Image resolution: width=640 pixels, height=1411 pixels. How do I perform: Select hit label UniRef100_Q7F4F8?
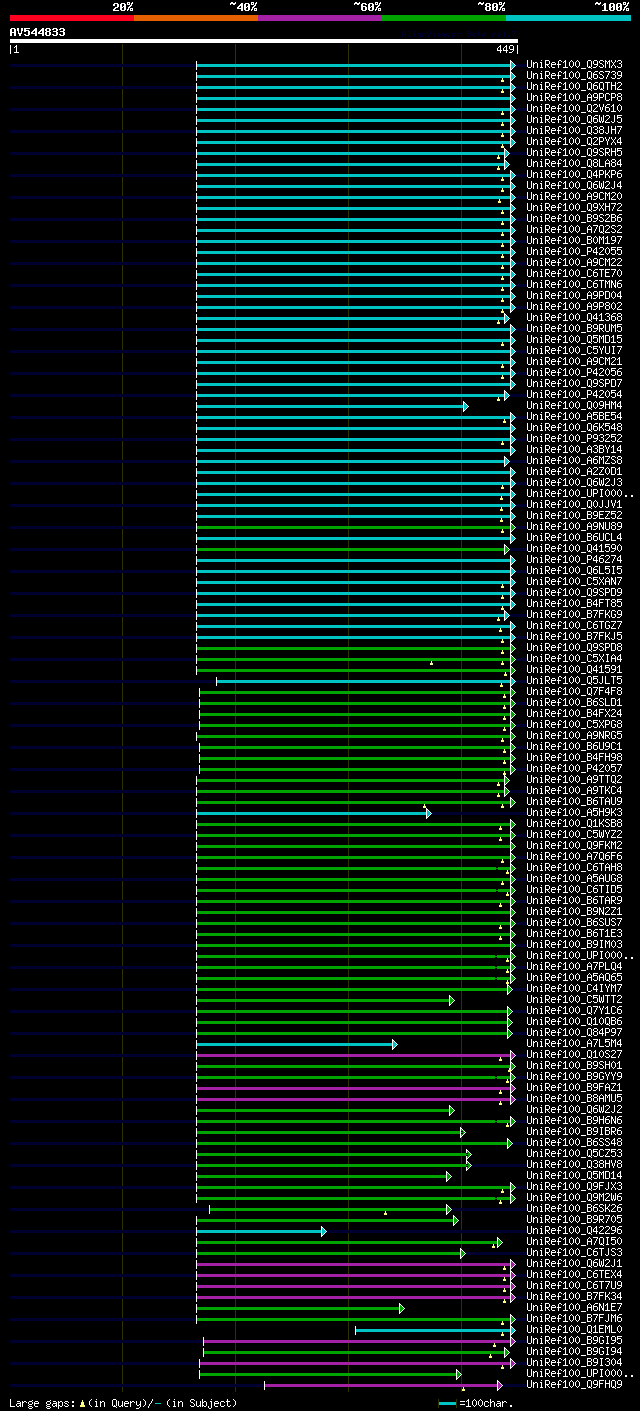click(x=573, y=691)
